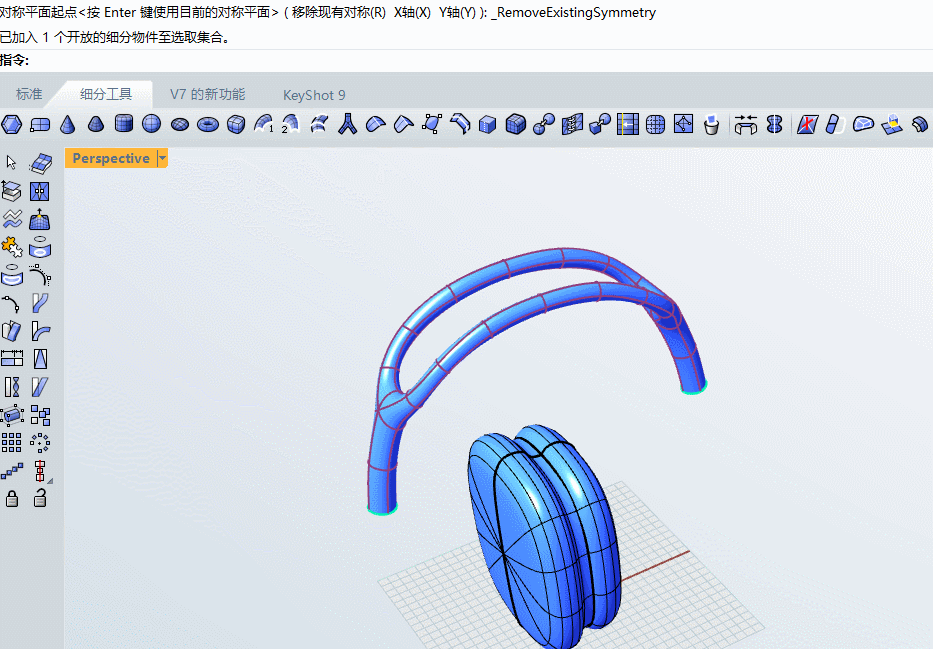Click the subdivided cube icon
The width and height of the screenshot is (933, 649).
pyautogui.click(x=515, y=124)
